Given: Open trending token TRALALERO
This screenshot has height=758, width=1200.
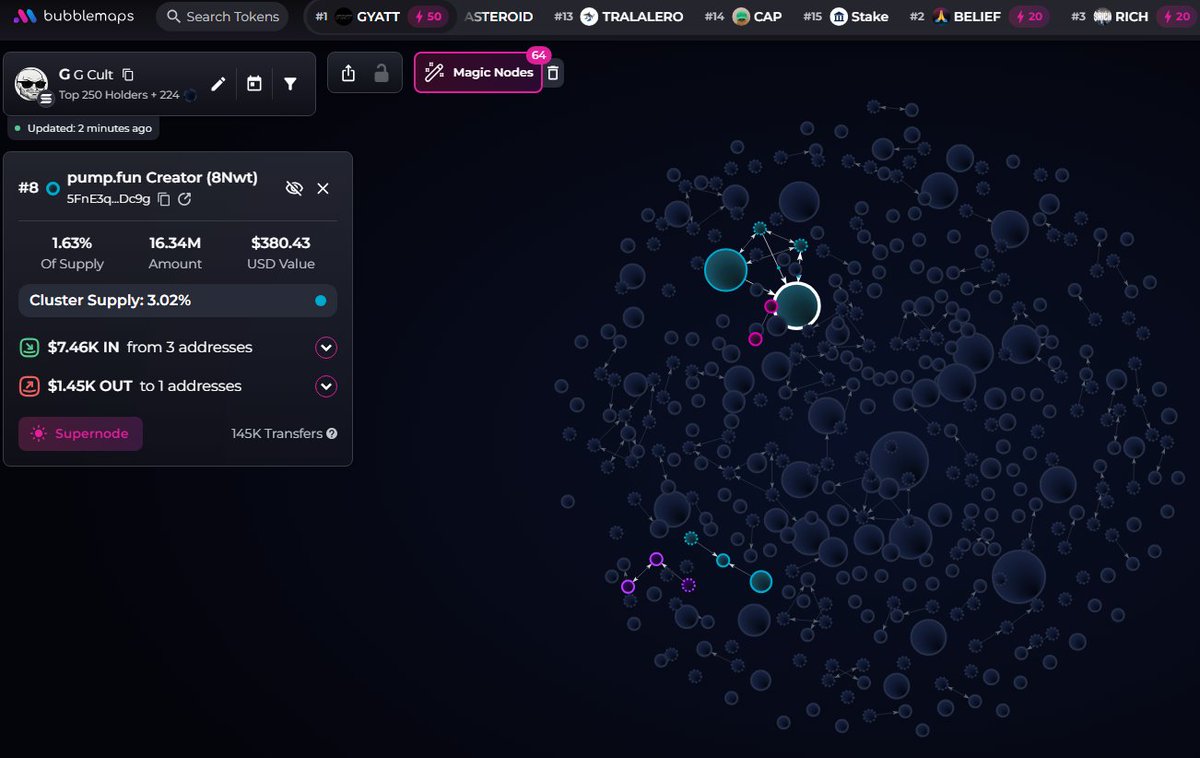Looking at the screenshot, I should tap(643, 16).
